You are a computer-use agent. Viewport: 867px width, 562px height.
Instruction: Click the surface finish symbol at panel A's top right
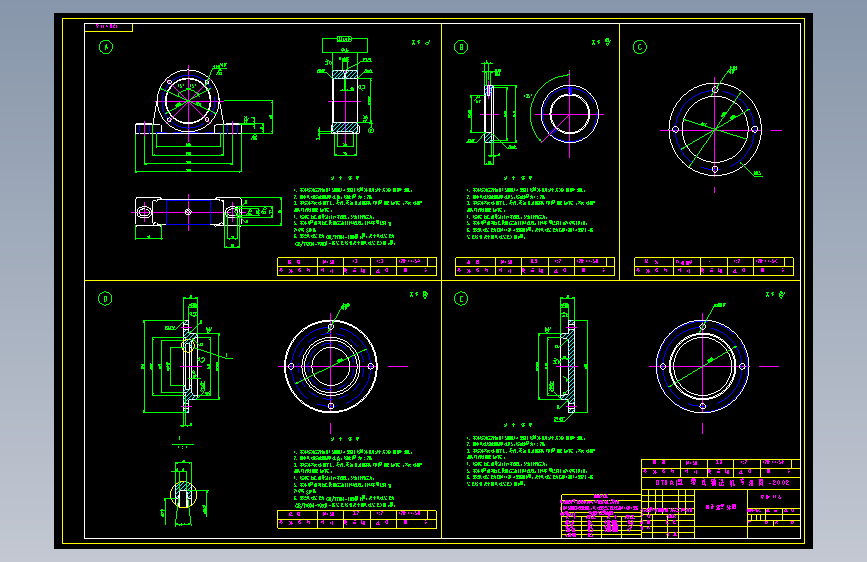tap(421, 42)
